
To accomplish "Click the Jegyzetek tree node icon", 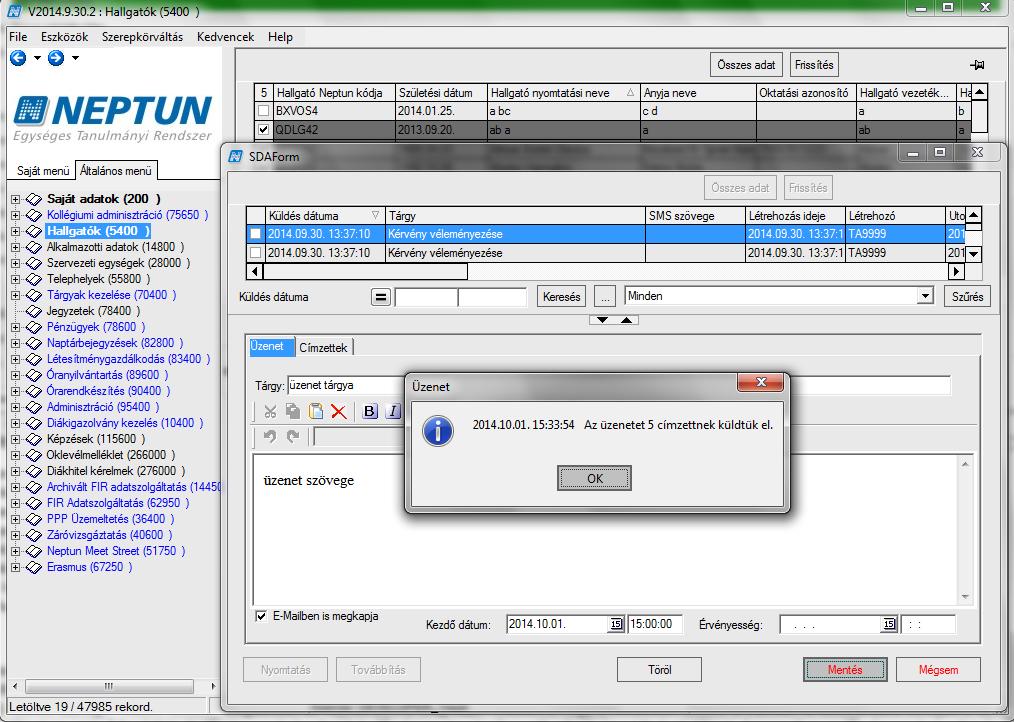I will (x=34, y=311).
